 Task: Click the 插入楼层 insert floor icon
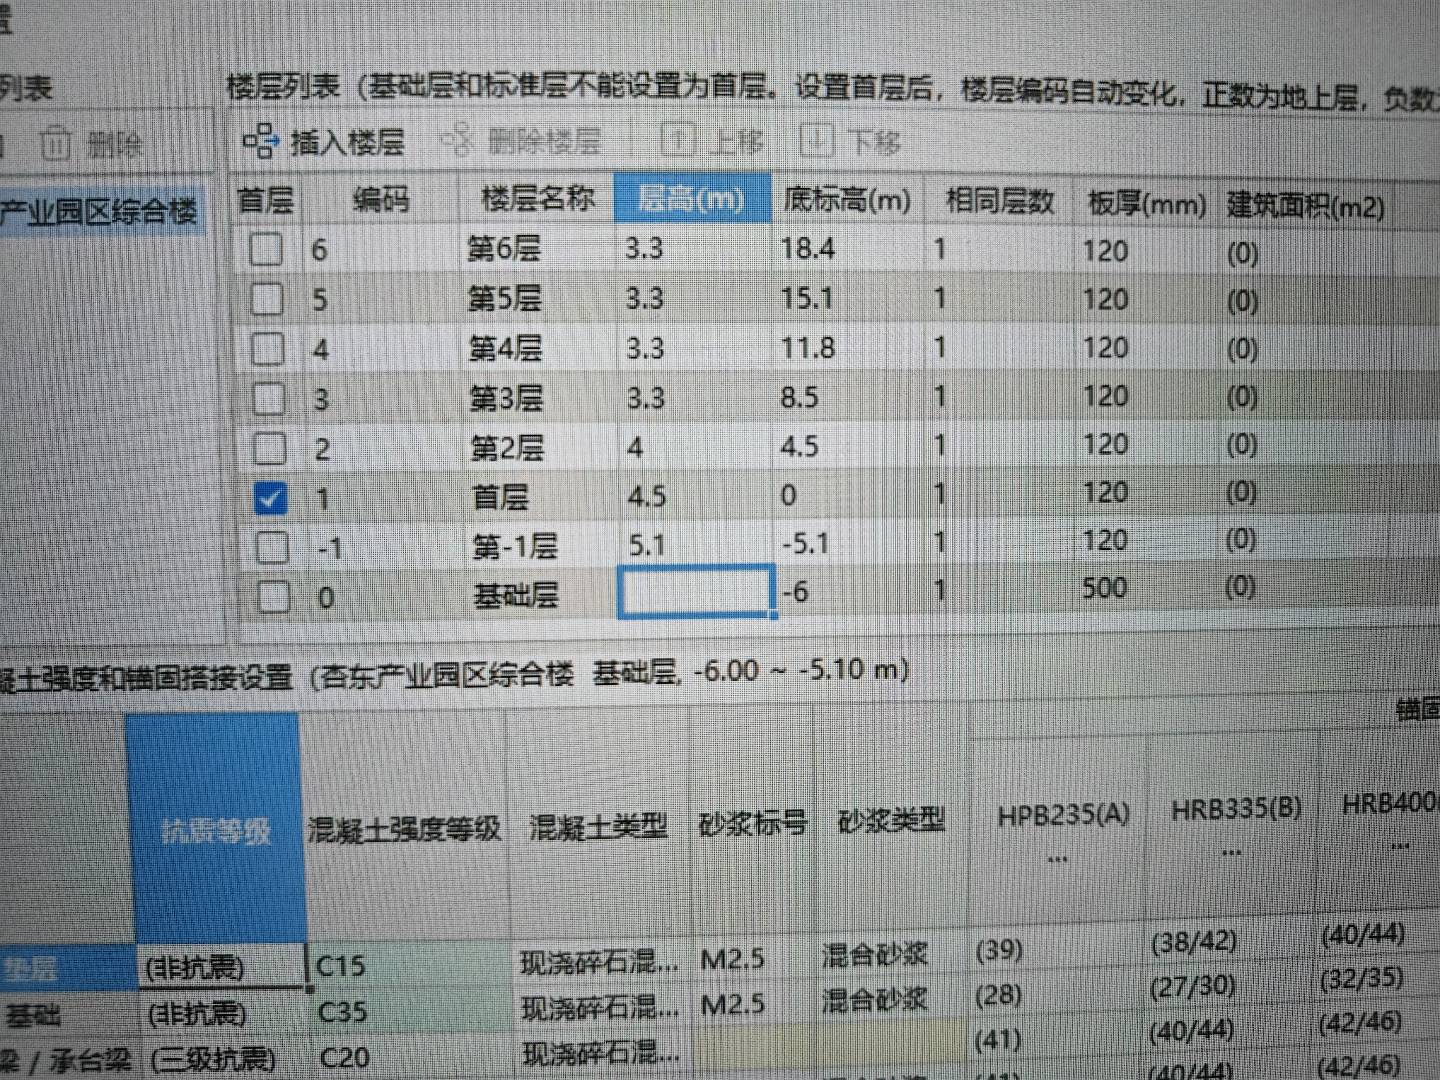click(260, 141)
